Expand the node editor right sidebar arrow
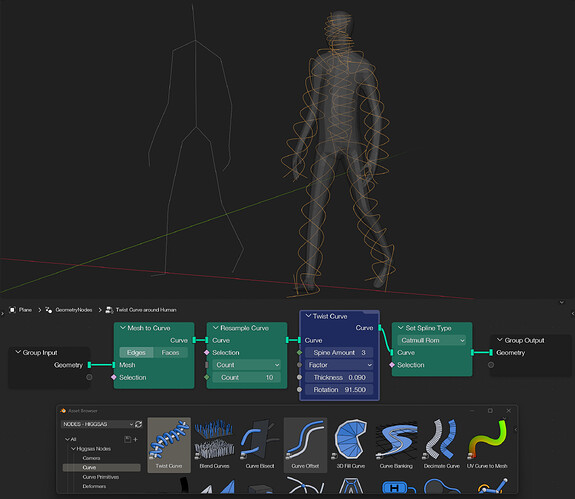Image resolution: width=575 pixels, height=499 pixels. click(x=573, y=313)
